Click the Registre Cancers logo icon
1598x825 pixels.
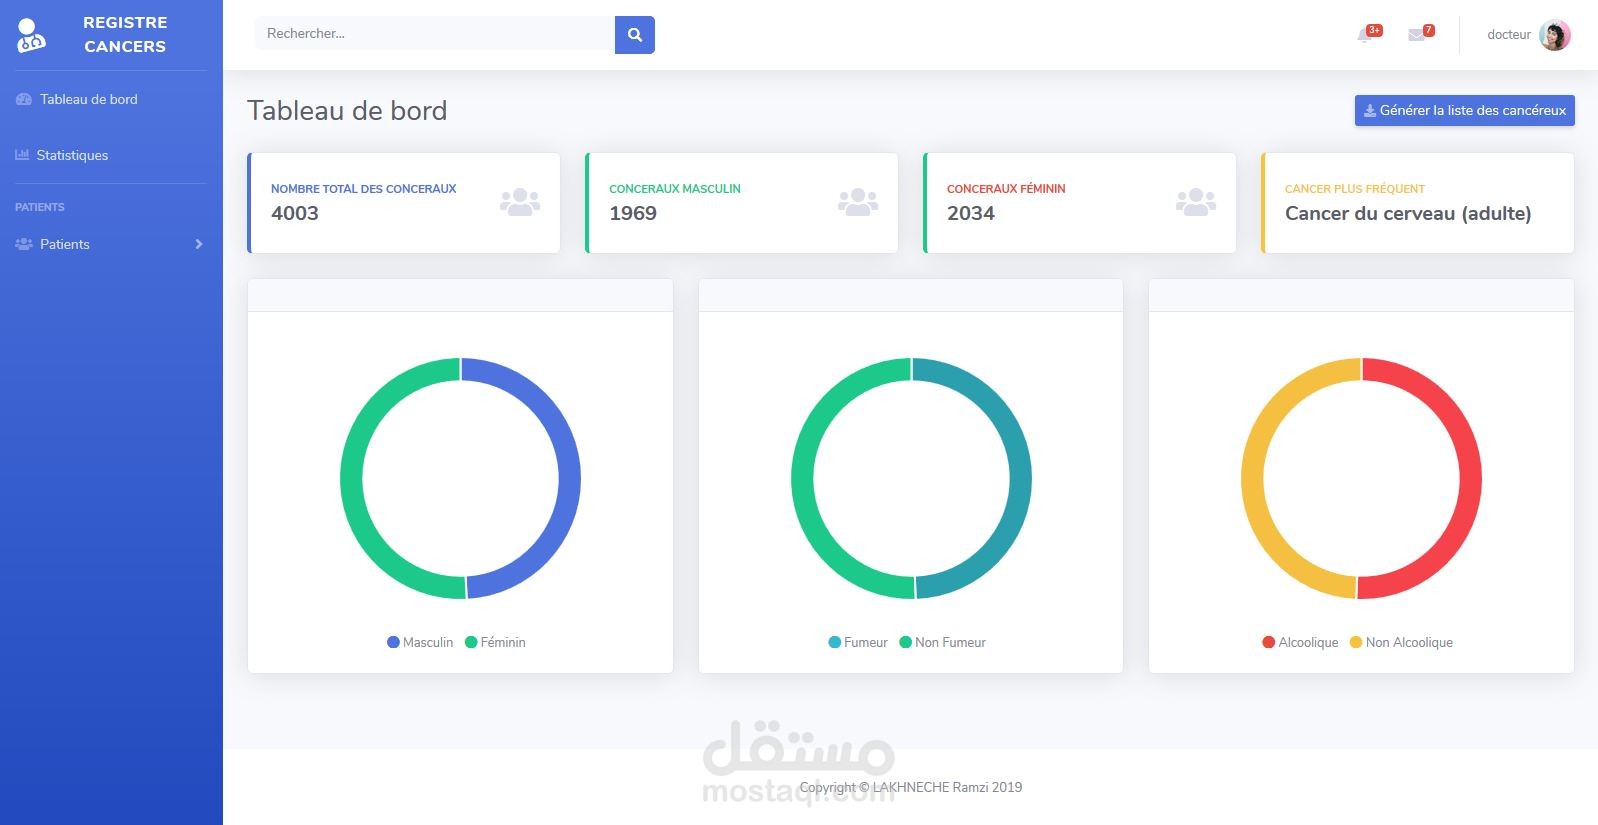[31, 35]
